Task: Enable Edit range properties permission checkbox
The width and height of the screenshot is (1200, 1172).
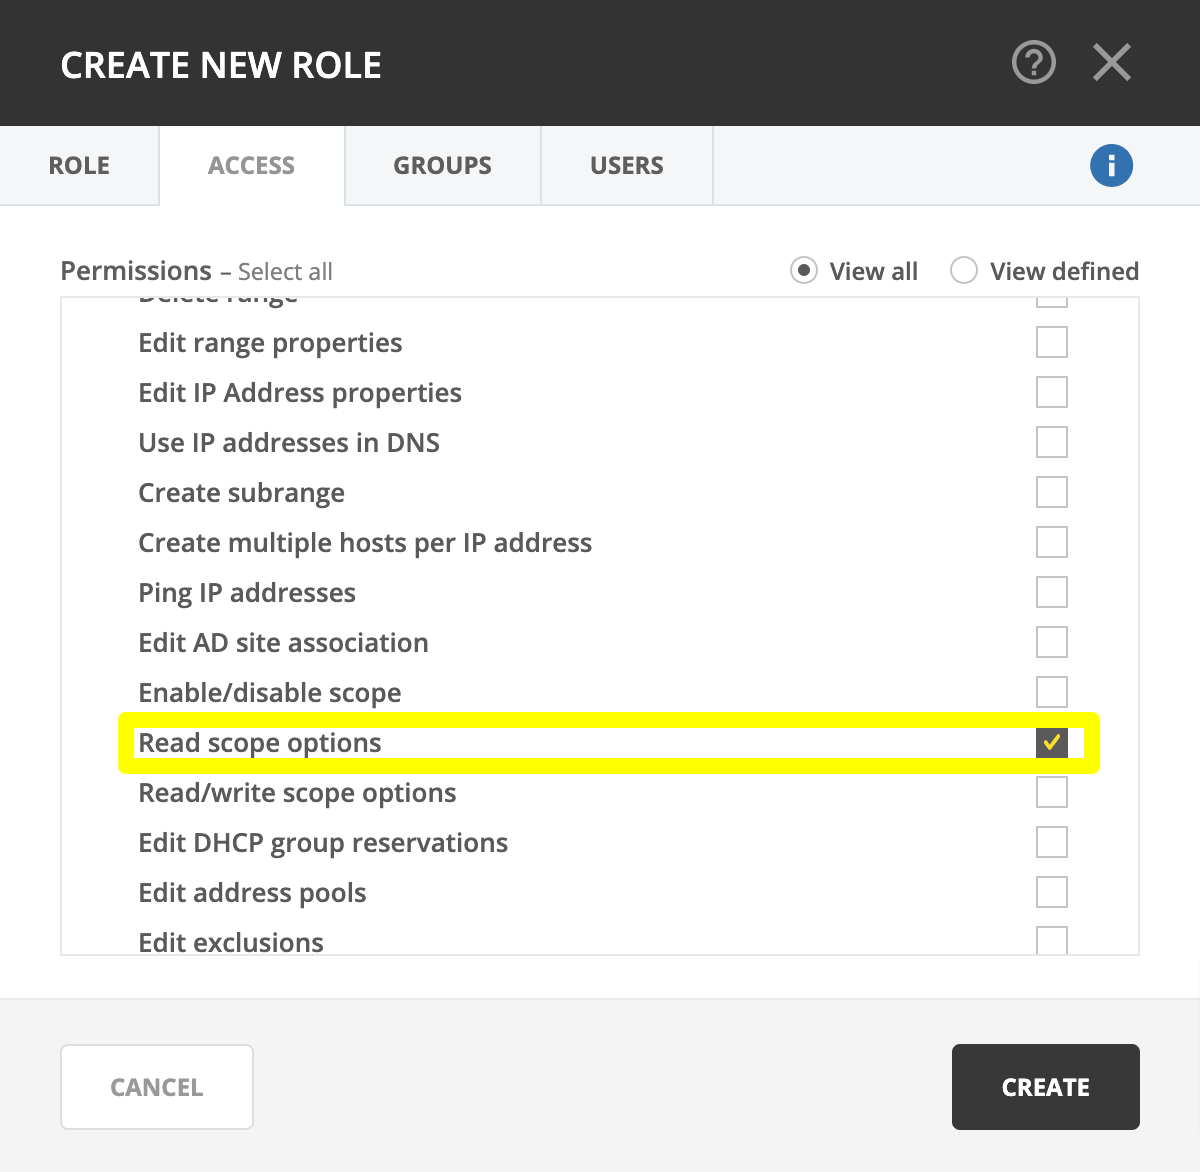Action: pos(1051,342)
